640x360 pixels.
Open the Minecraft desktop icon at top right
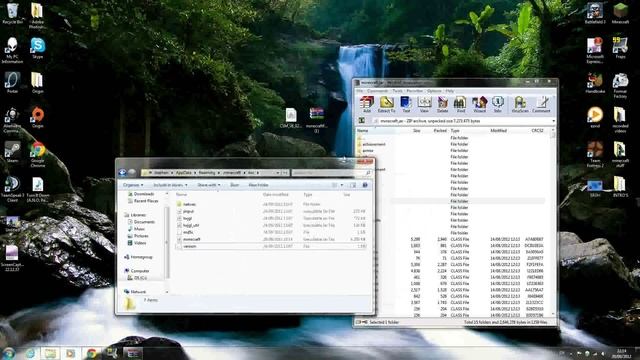click(x=620, y=13)
